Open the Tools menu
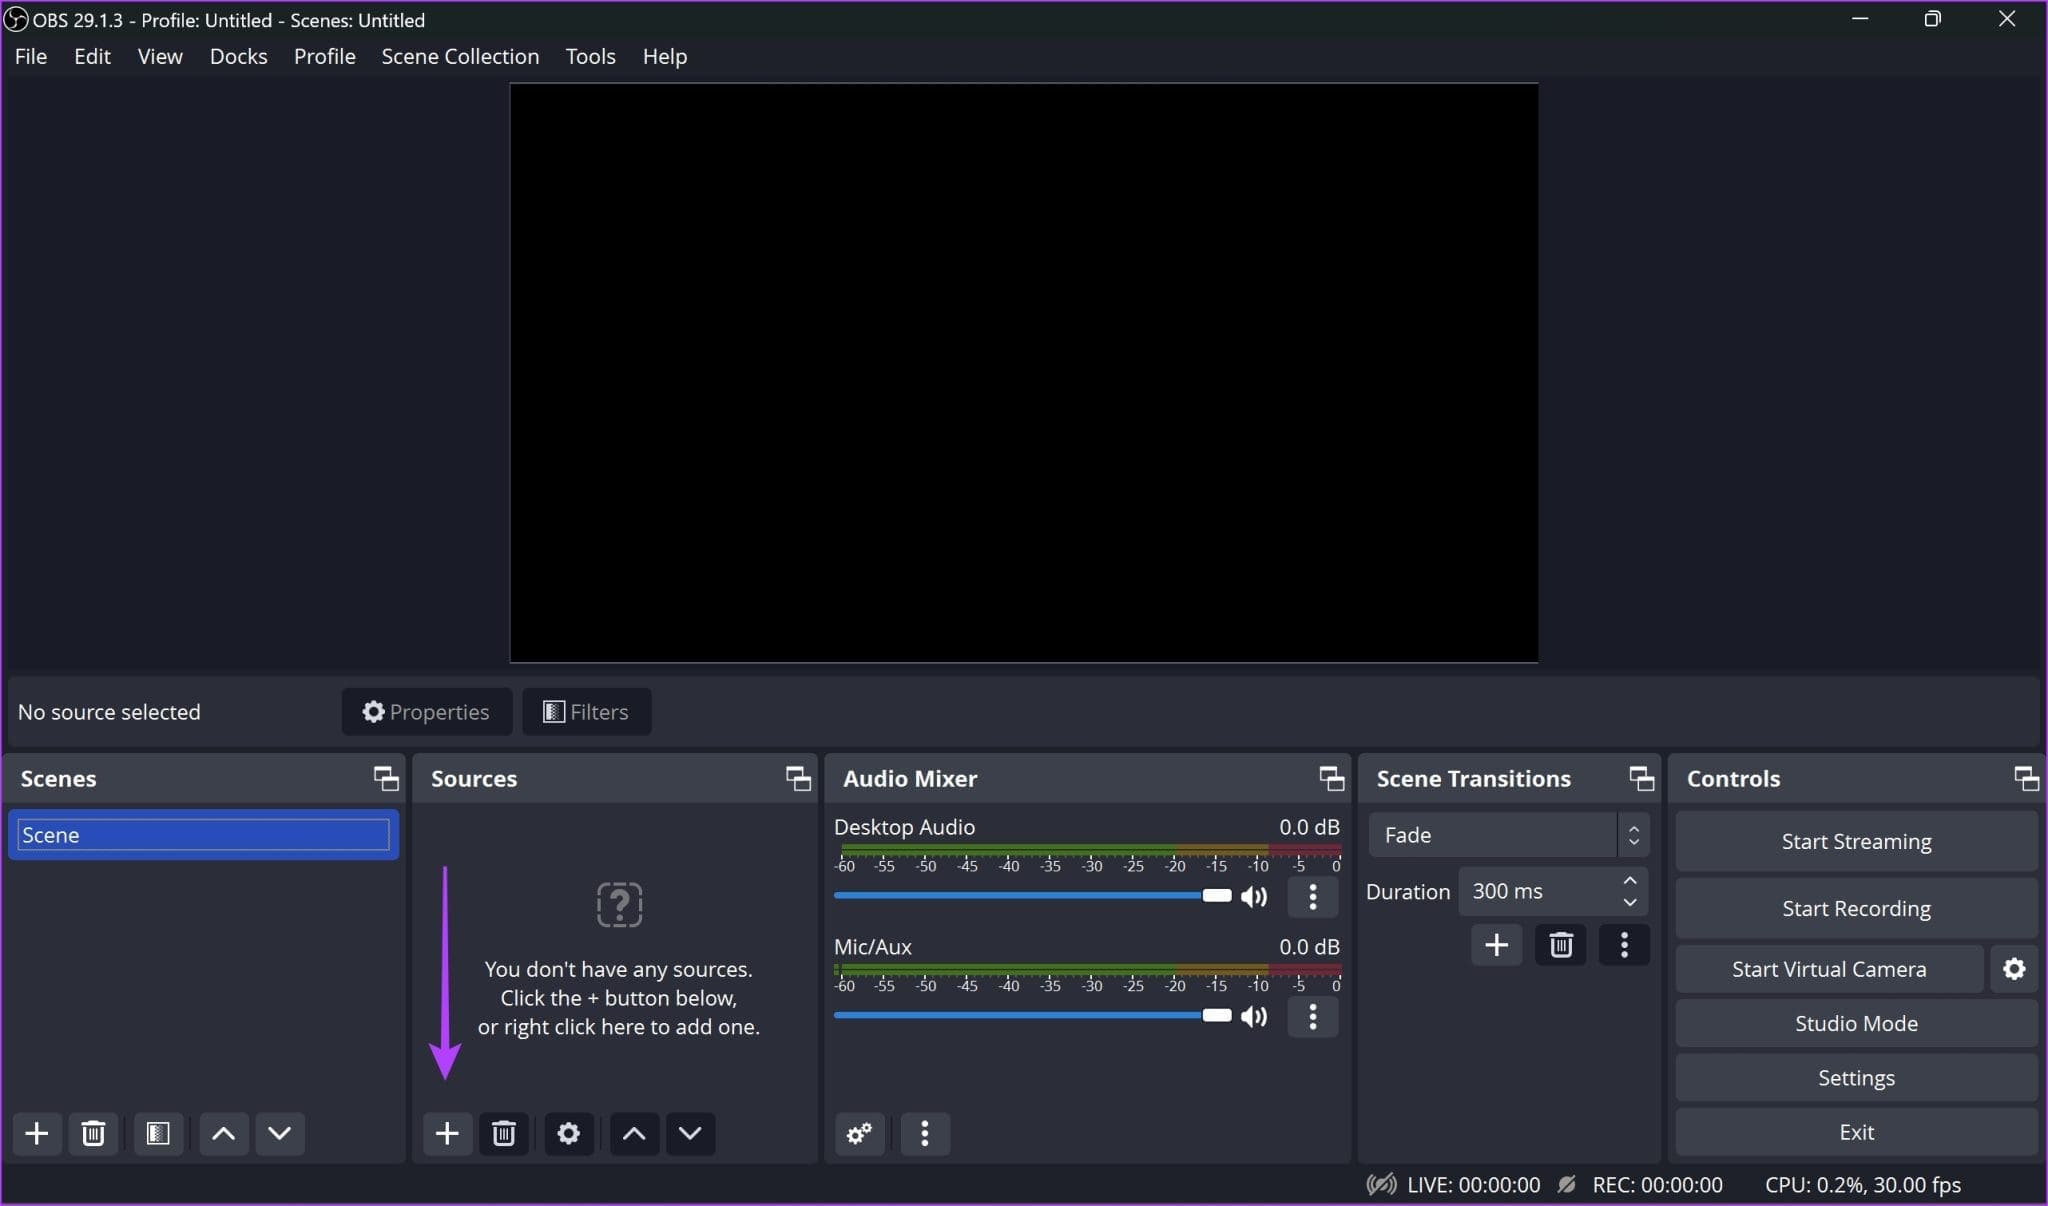2048x1206 pixels. point(590,56)
